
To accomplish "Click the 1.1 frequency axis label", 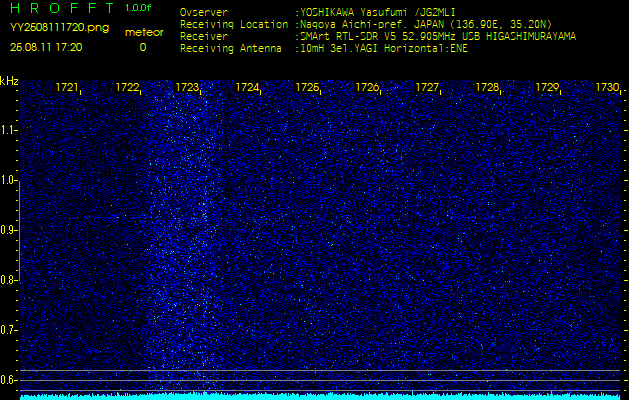I will click(6, 131).
